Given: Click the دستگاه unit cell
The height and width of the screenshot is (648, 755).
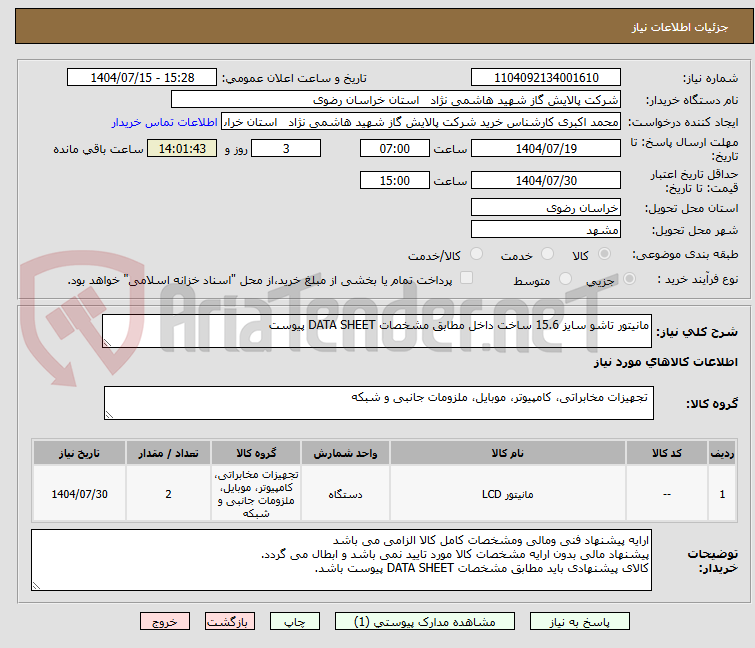Looking at the screenshot, I should 345,494.
